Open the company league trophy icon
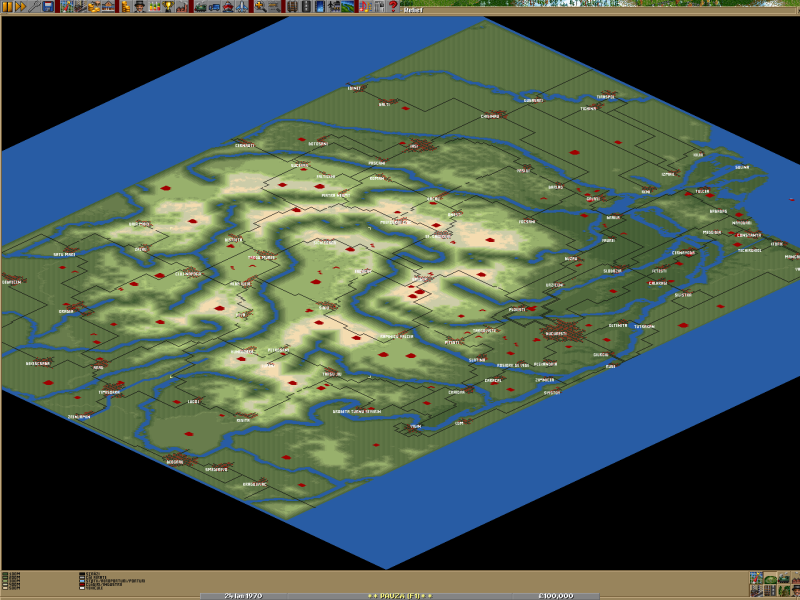 point(168,6)
